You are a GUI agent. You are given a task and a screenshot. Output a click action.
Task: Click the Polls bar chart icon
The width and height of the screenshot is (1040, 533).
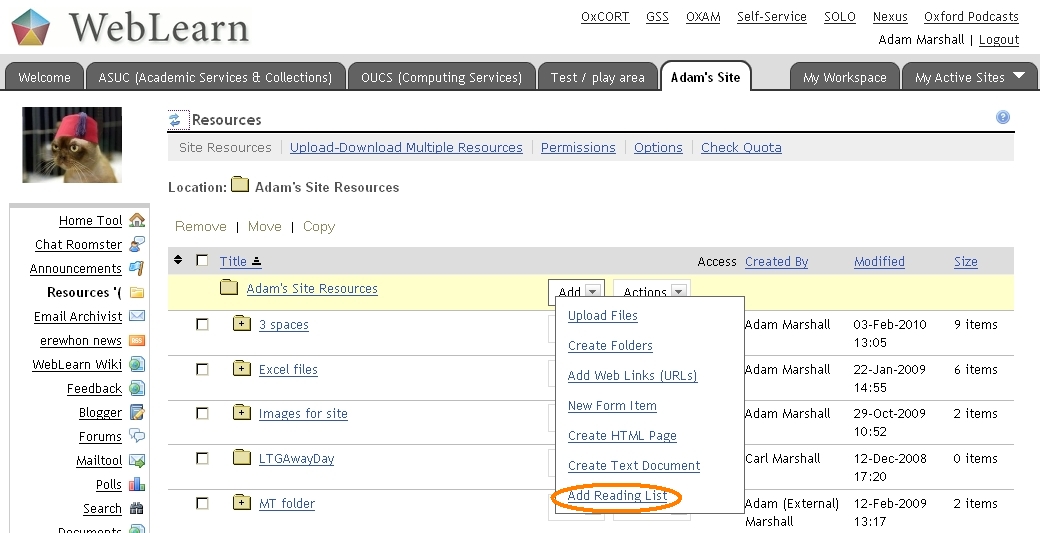click(x=137, y=484)
